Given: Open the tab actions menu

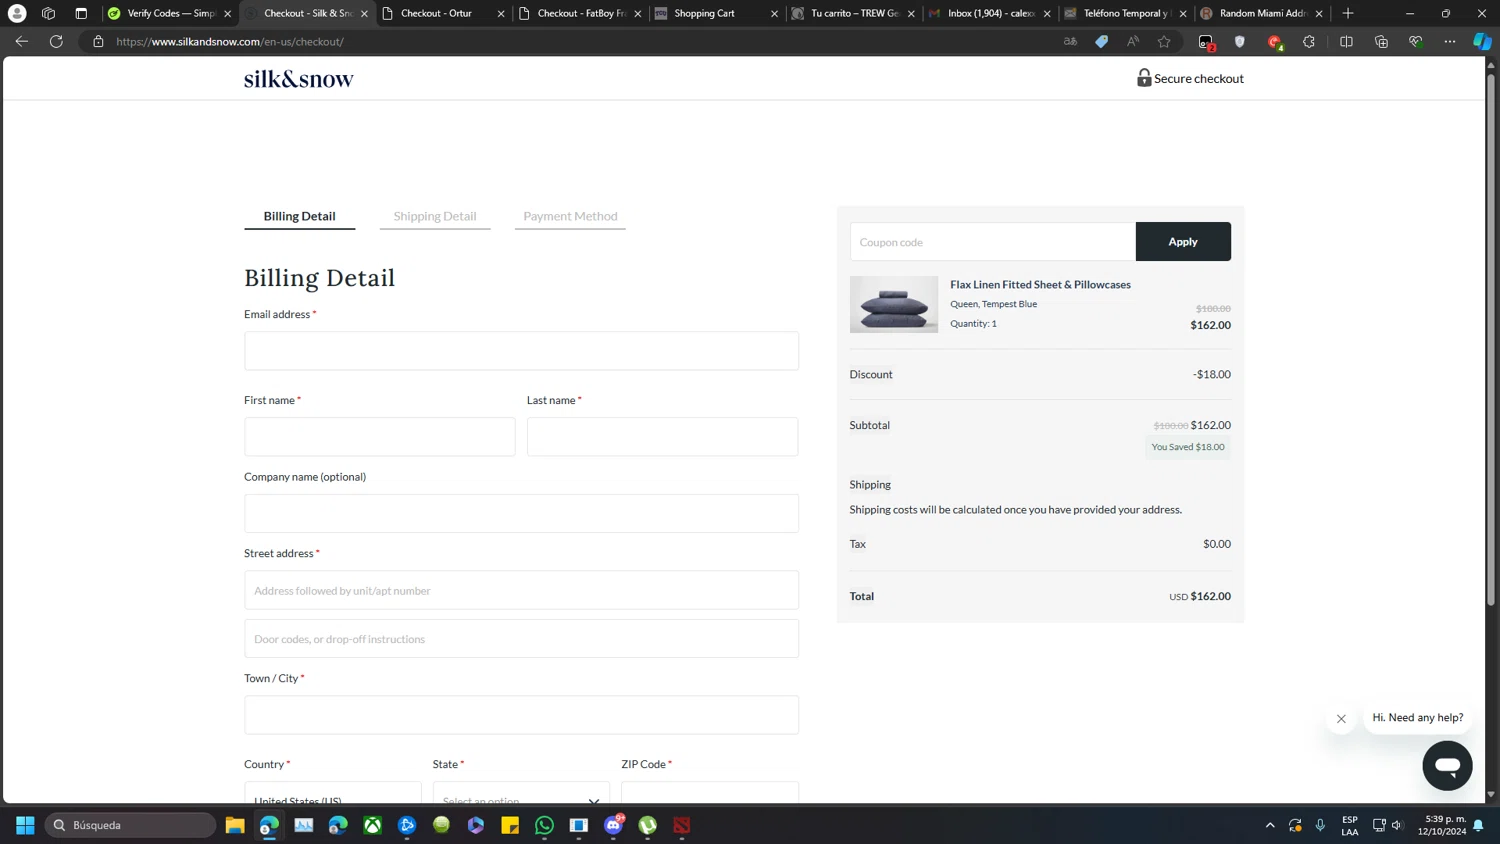Looking at the screenshot, I should pyautogui.click(x=81, y=13).
